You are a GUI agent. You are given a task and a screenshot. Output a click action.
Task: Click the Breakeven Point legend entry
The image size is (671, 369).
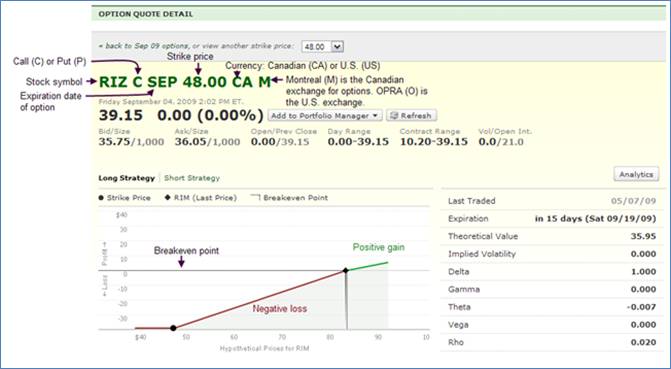tap(290, 198)
